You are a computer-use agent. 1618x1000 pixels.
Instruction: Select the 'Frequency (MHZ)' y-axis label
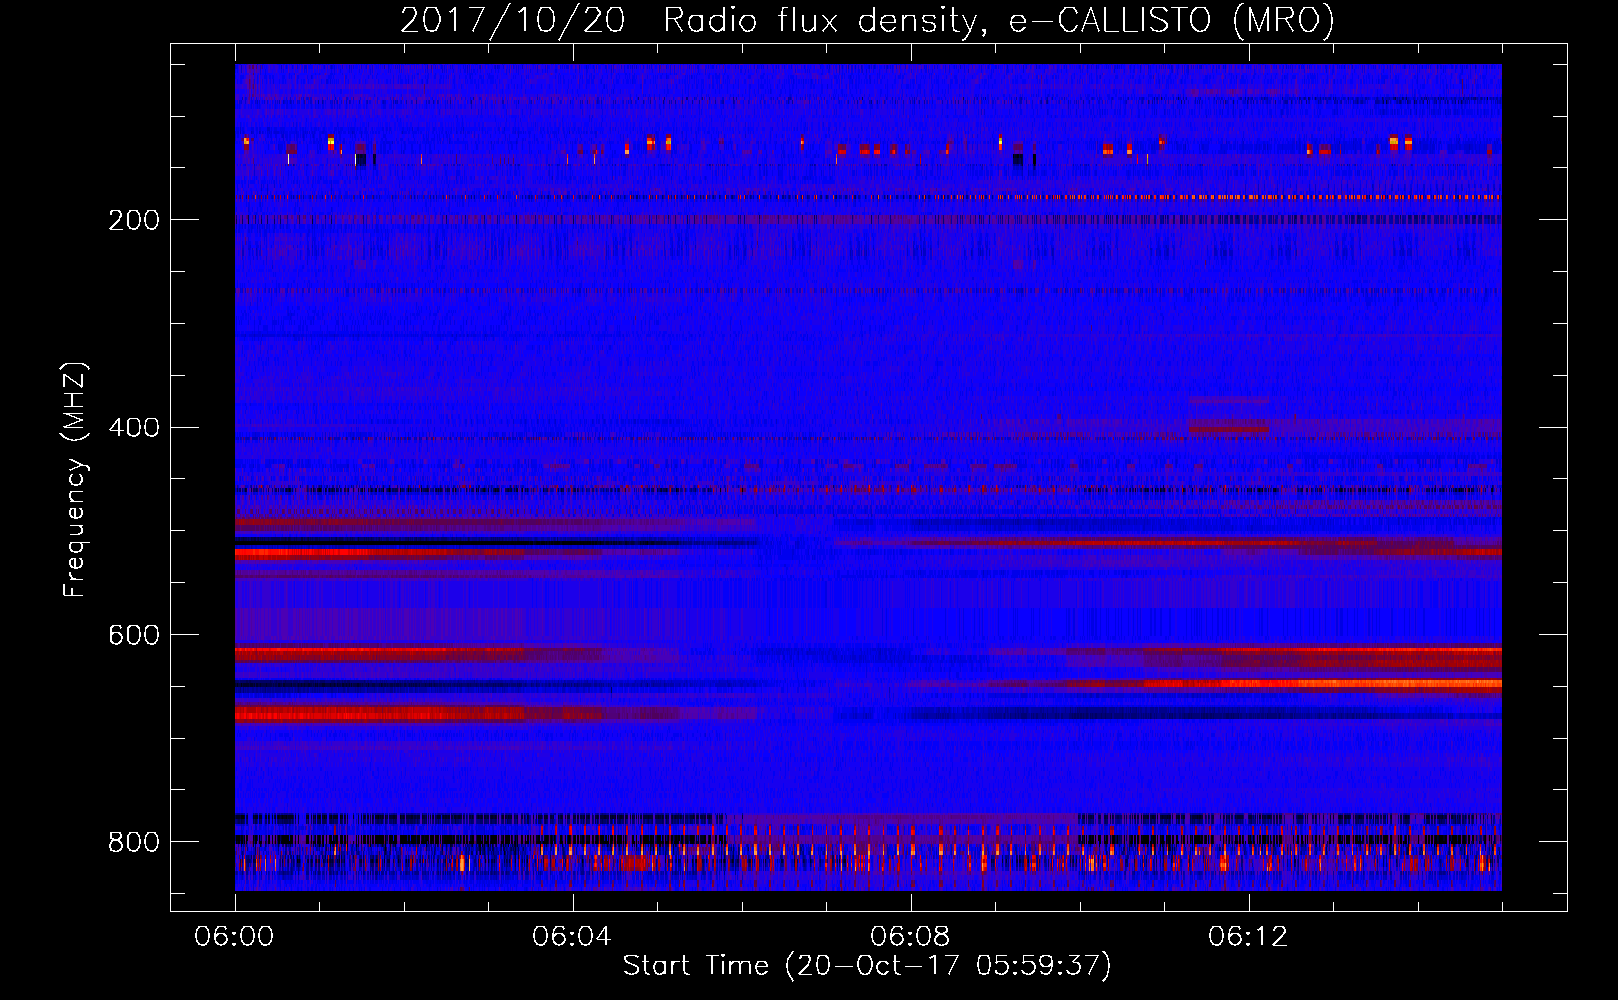tap(75, 479)
